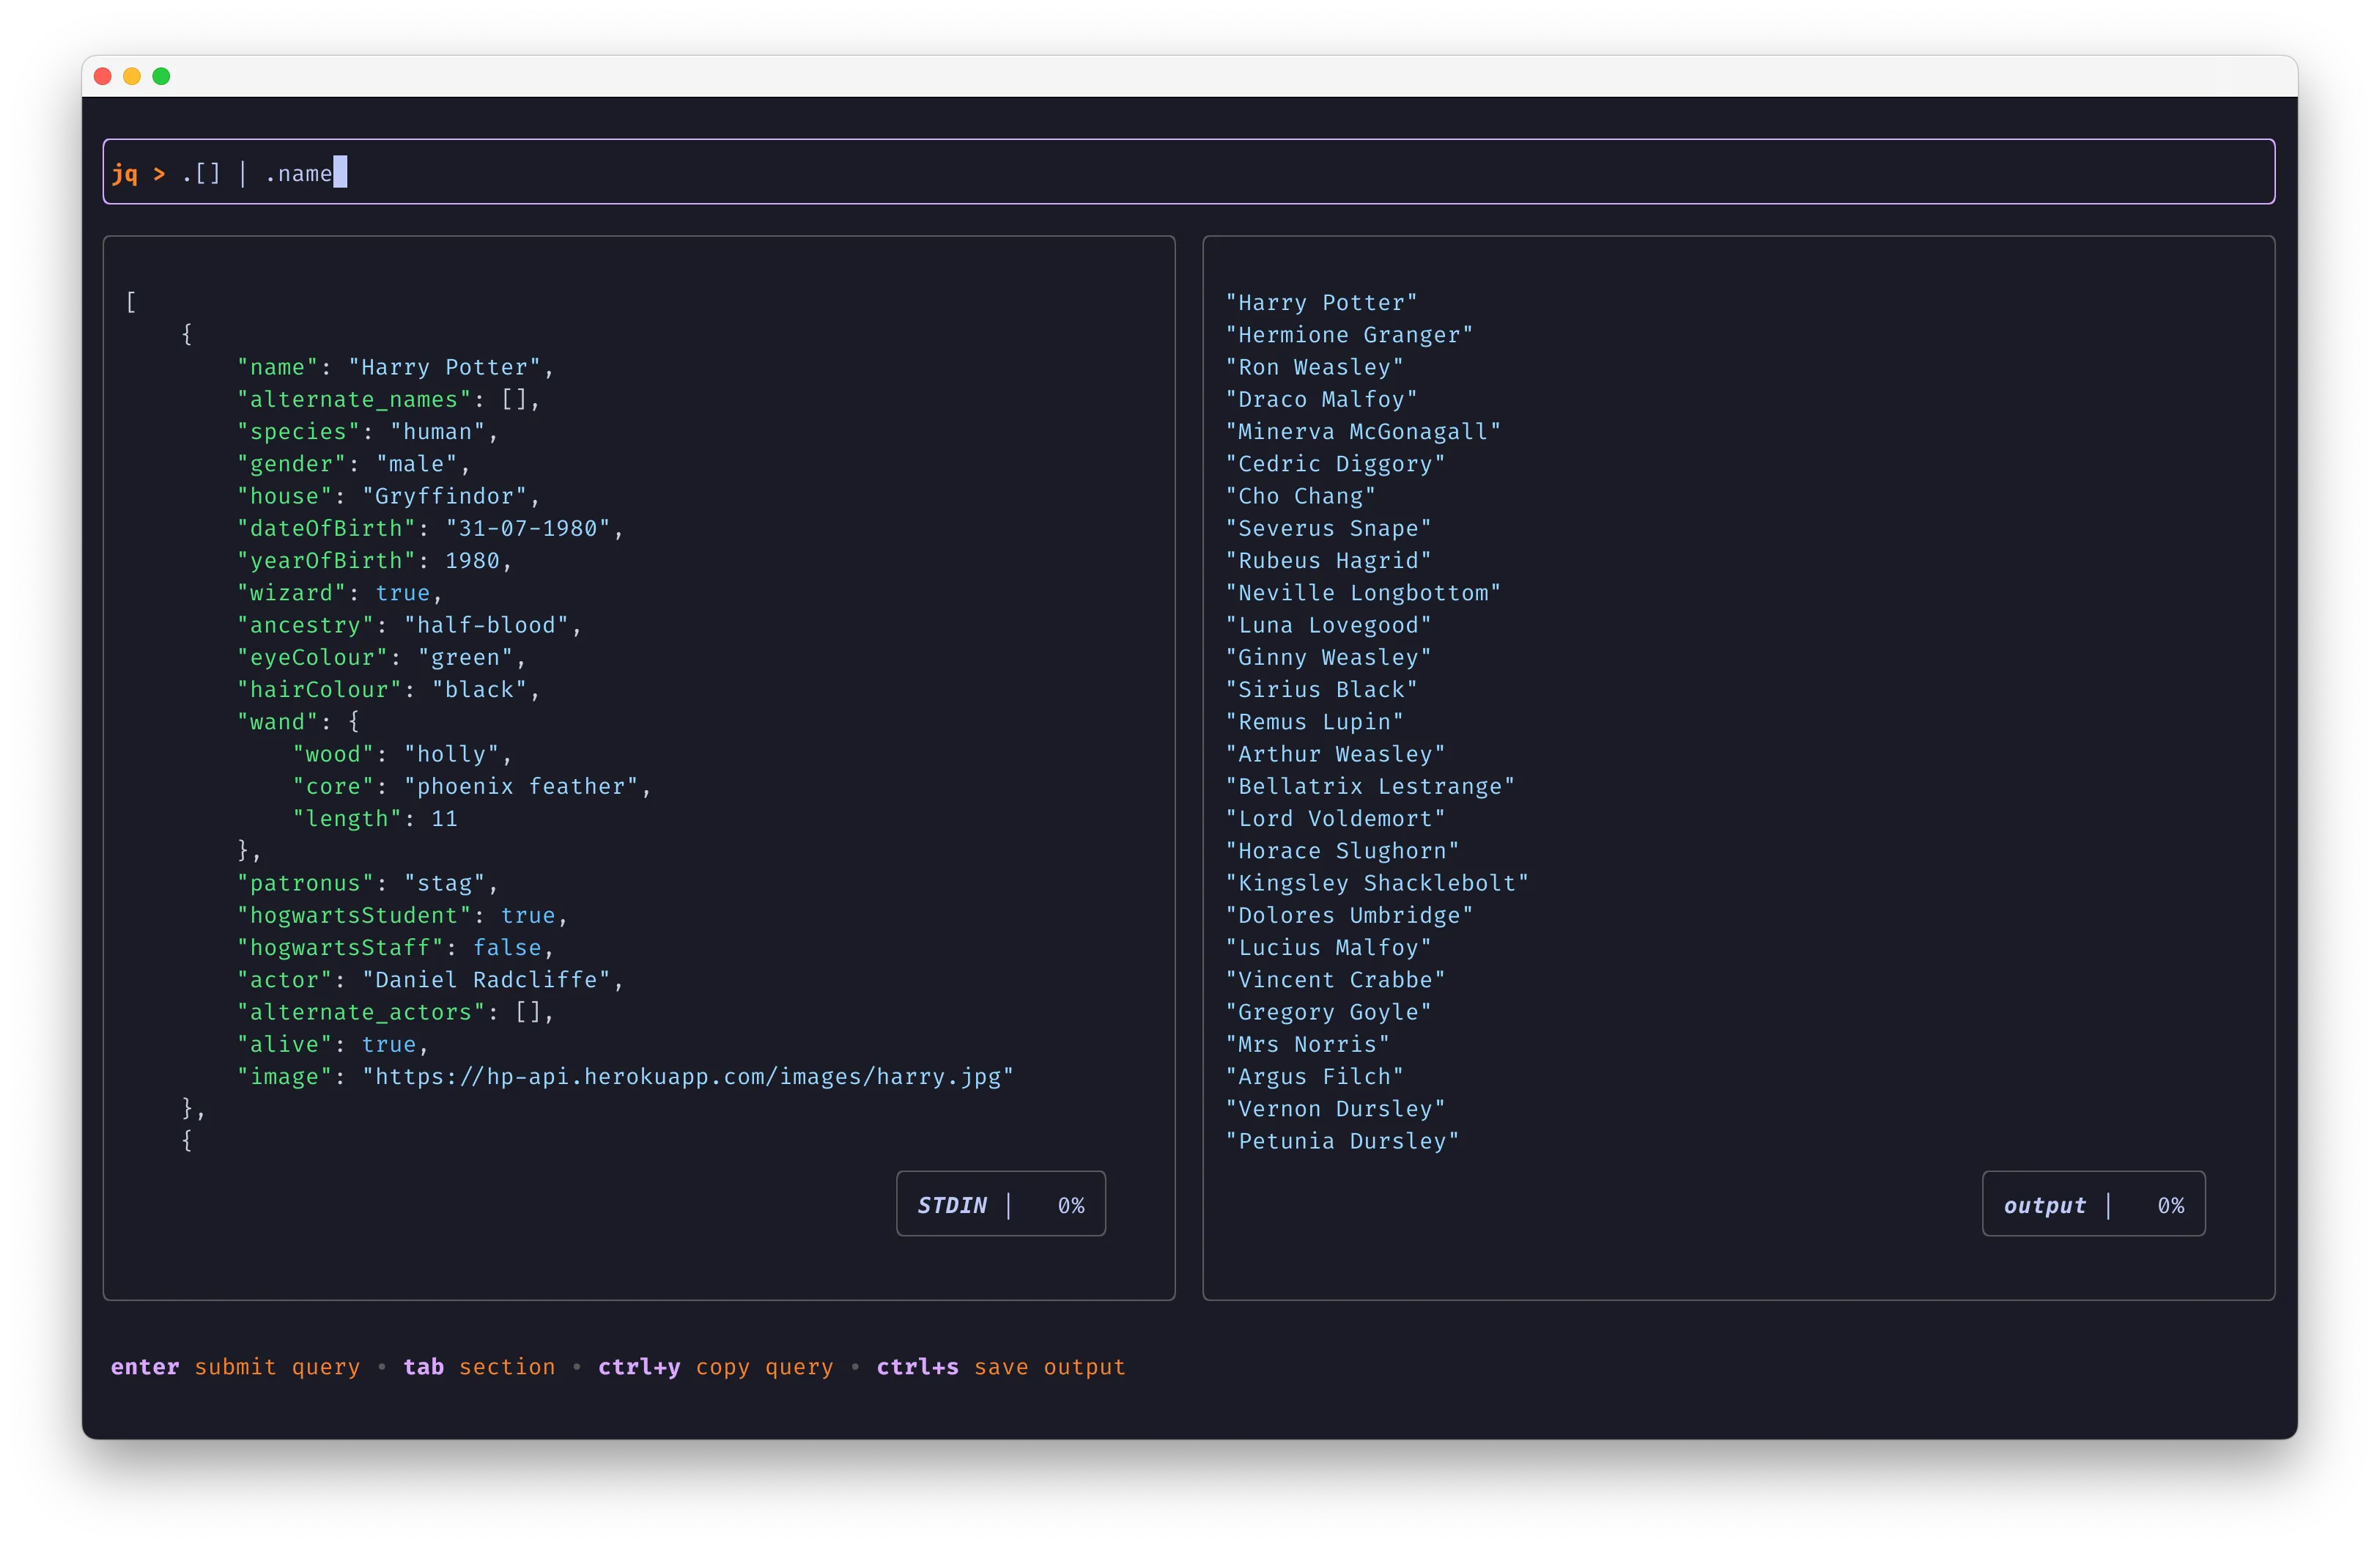Click the yellow minimize window button
The width and height of the screenshot is (2380, 1548).
point(132,77)
